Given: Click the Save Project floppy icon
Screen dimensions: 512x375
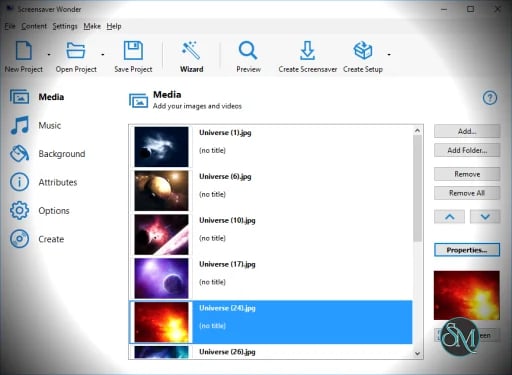Looking at the screenshot, I should [x=133, y=51].
